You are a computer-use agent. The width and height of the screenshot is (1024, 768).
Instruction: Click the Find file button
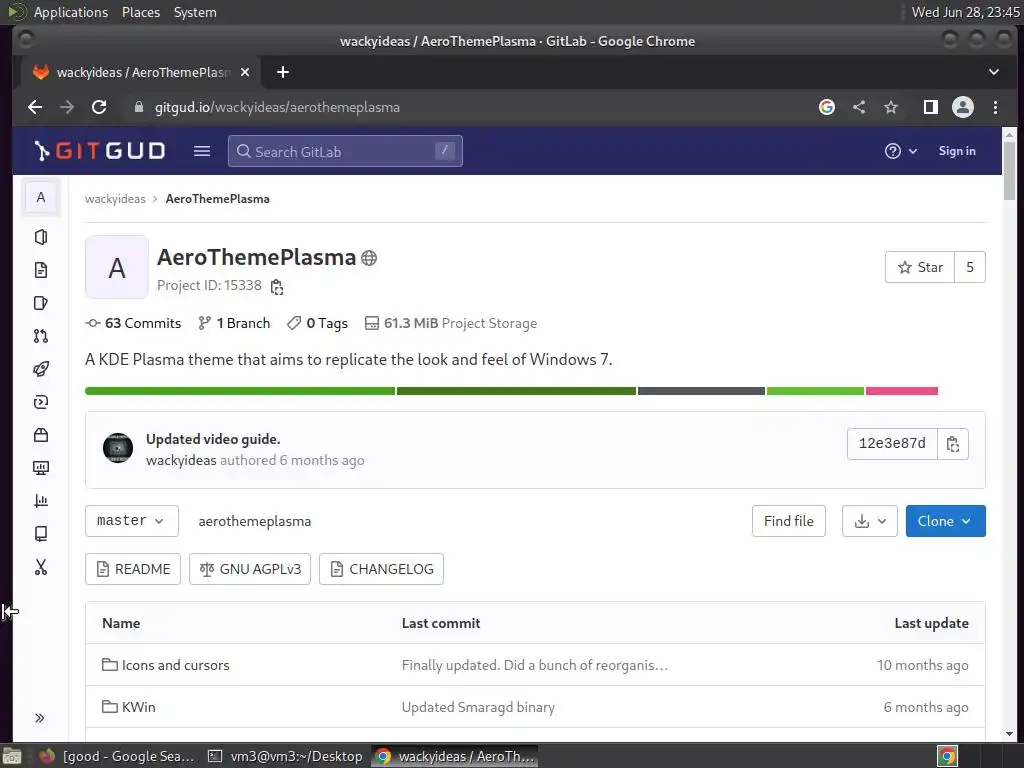pos(788,520)
